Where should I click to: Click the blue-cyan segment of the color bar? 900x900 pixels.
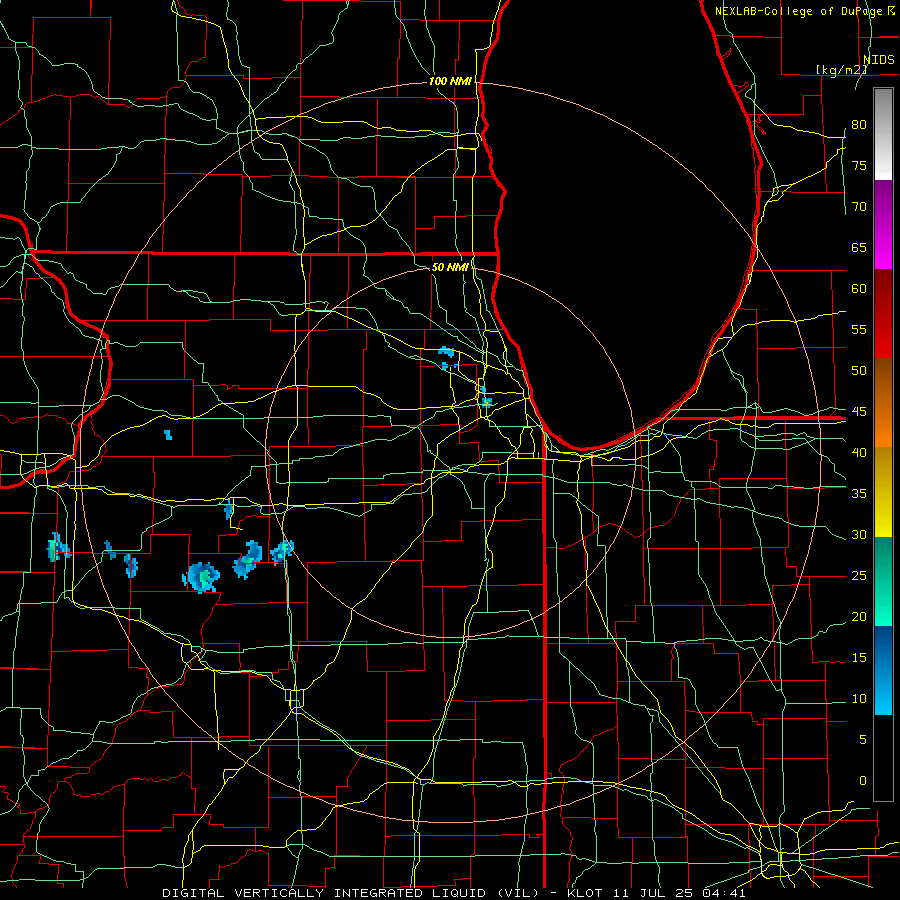coord(883,670)
